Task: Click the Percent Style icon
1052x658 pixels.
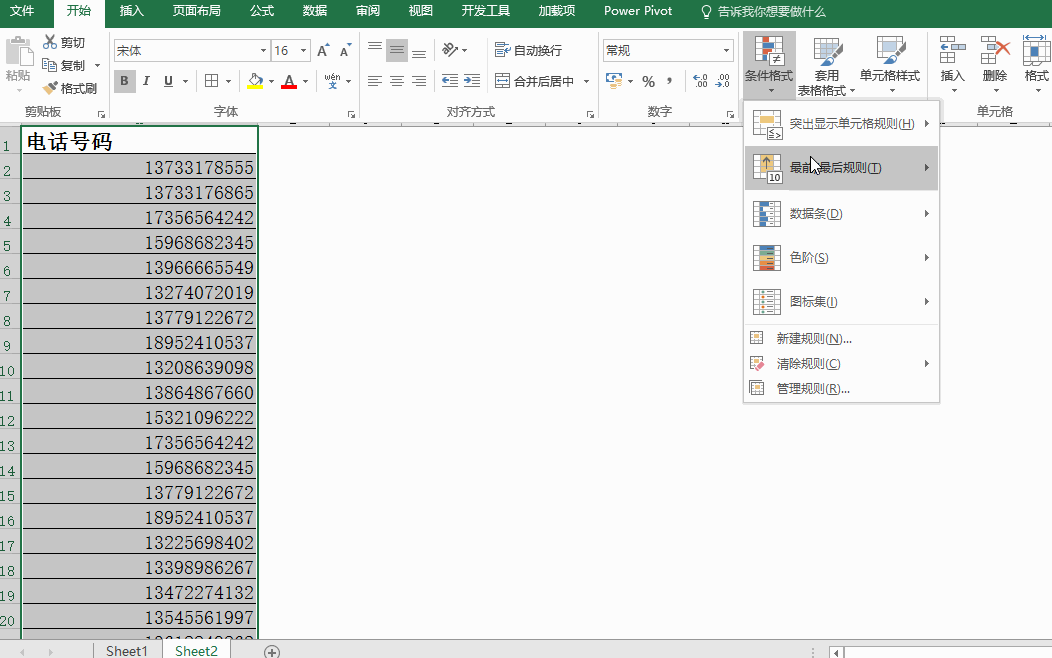Action: (x=648, y=81)
